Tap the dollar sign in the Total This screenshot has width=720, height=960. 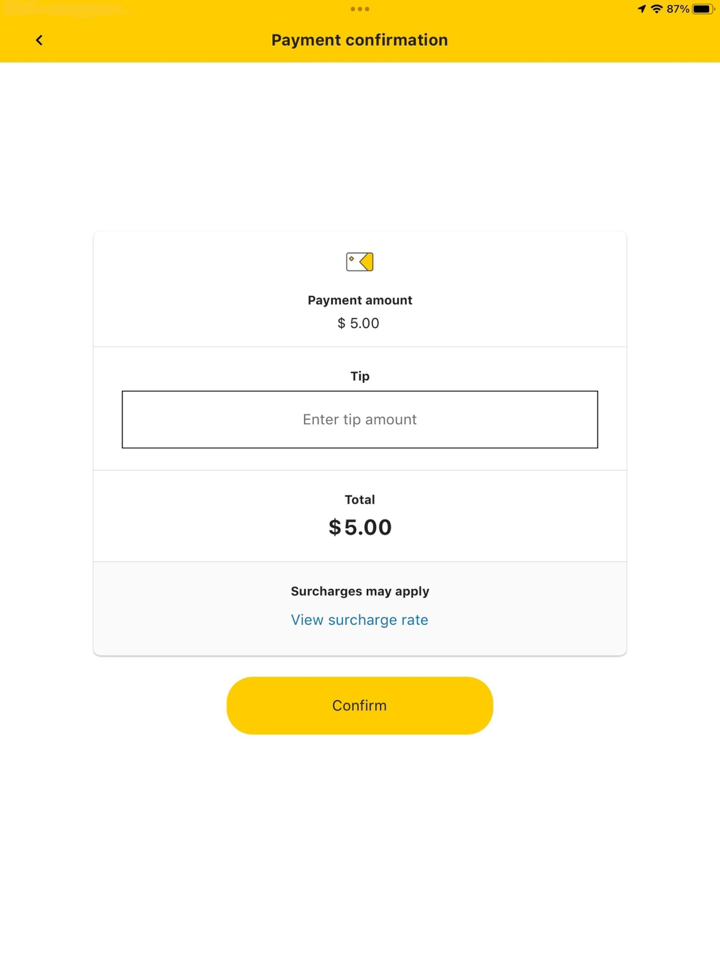point(335,528)
